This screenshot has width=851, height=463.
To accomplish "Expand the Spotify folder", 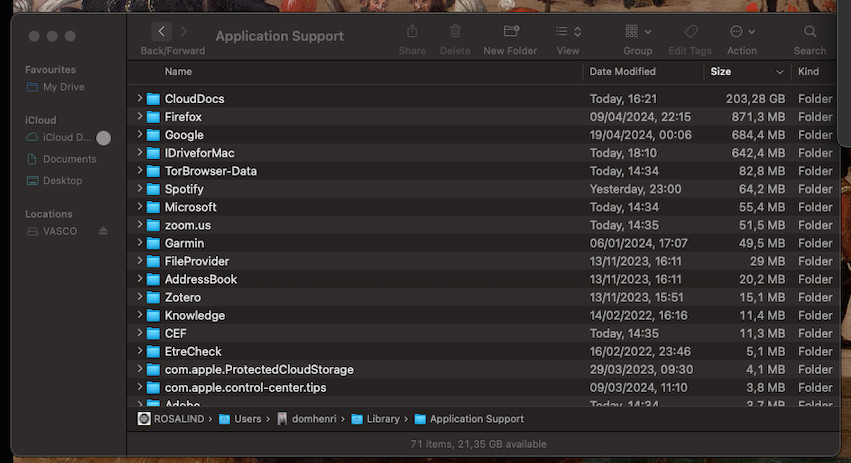I will point(139,188).
